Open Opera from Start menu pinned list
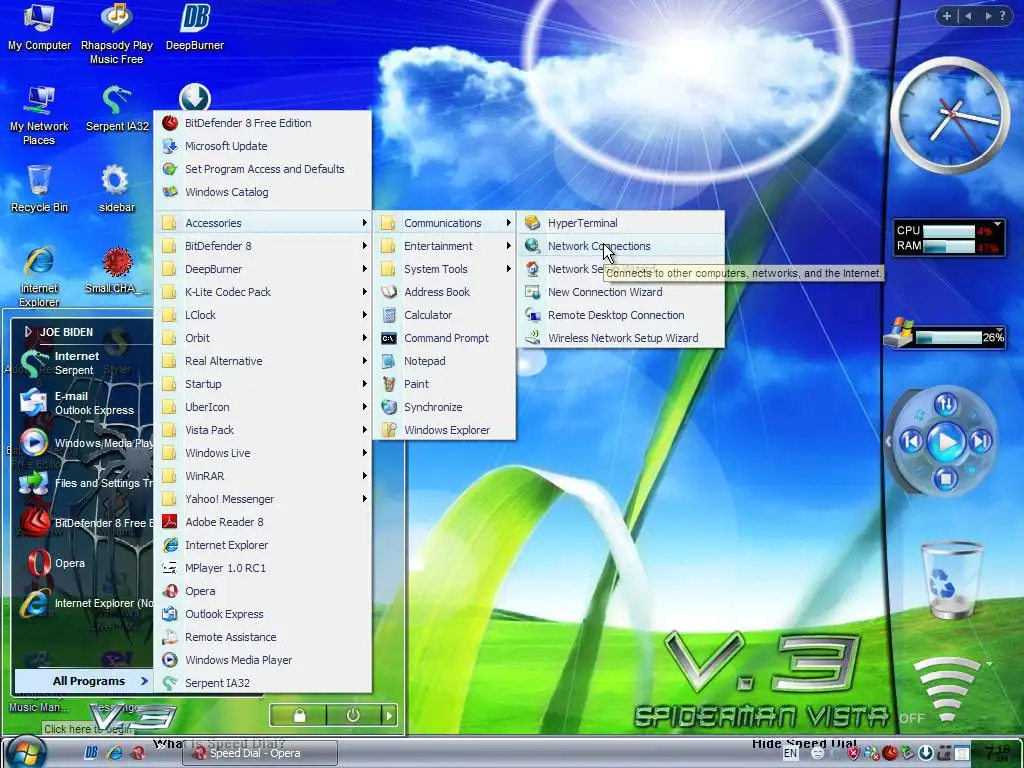1024x768 pixels. pyautogui.click(x=84, y=563)
